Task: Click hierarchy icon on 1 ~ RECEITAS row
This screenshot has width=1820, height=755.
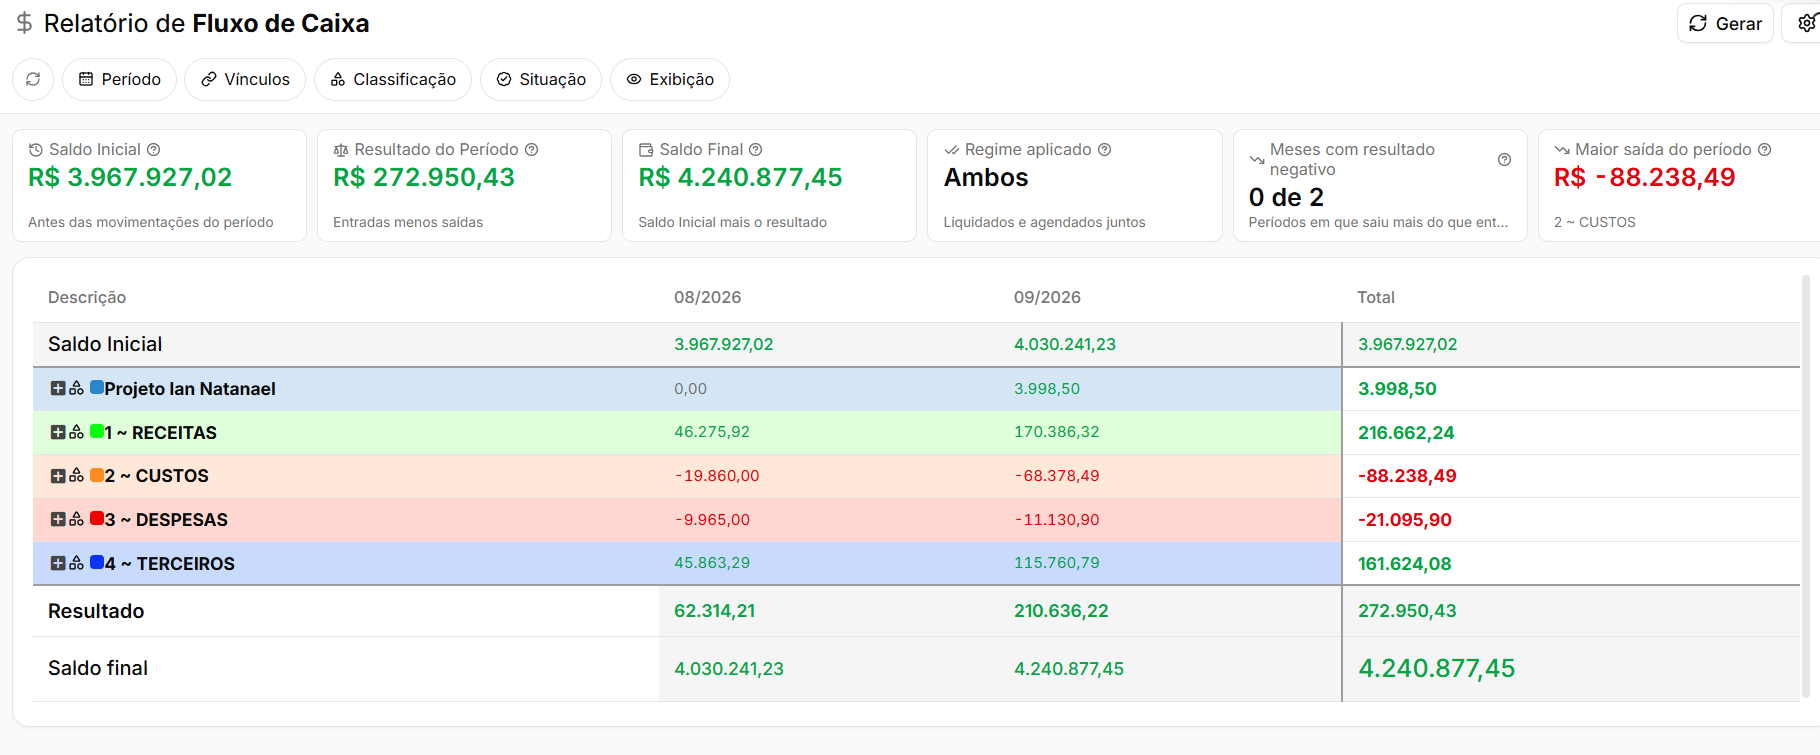Action: [x=76, y=432]
